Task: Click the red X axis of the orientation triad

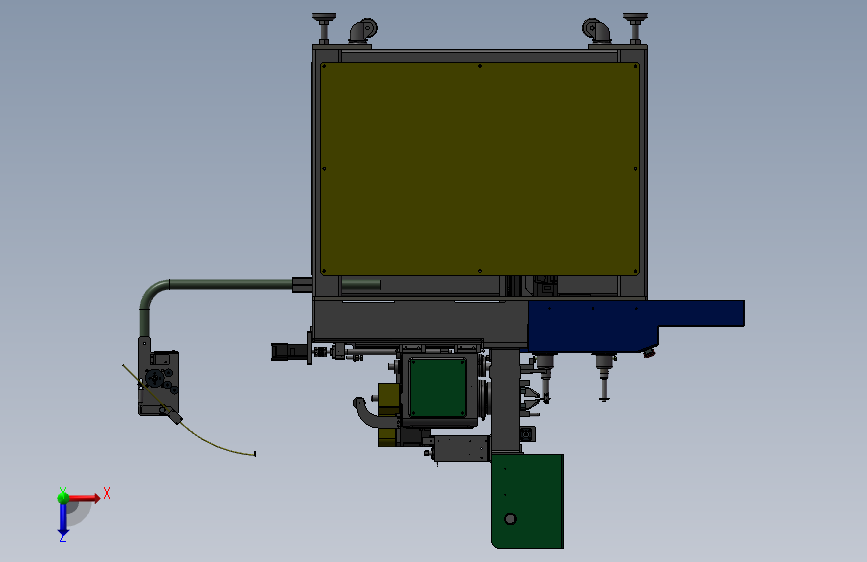Action: point(84,498)
